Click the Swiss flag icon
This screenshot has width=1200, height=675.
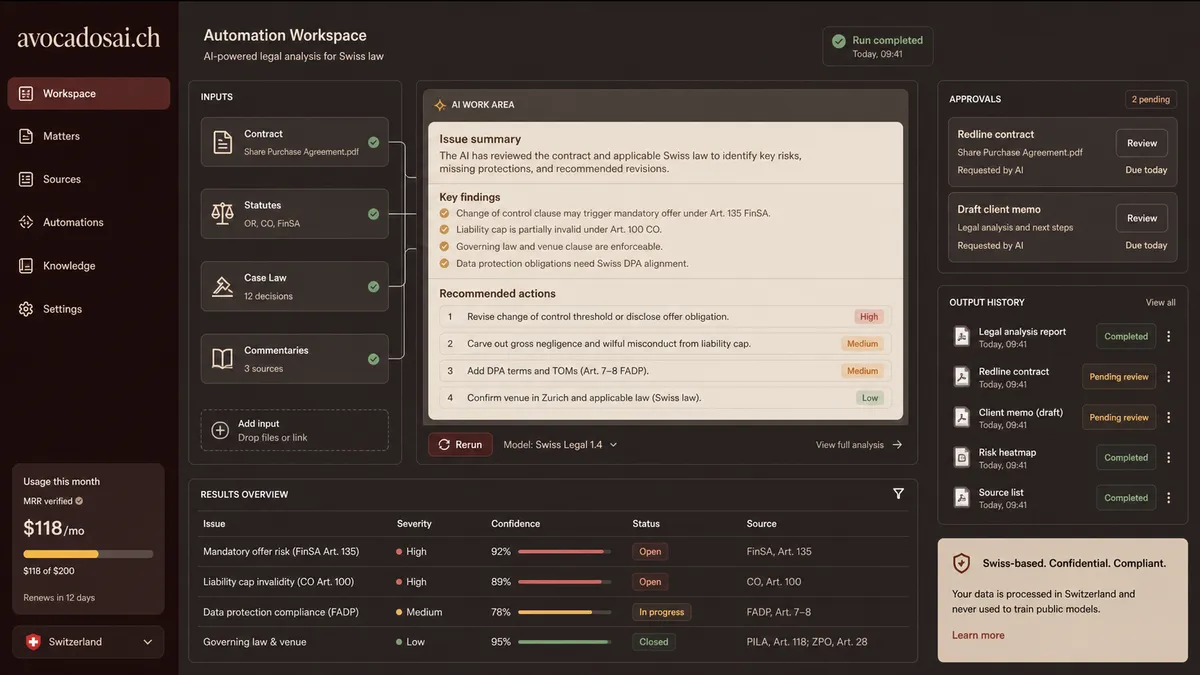(33, 642)
